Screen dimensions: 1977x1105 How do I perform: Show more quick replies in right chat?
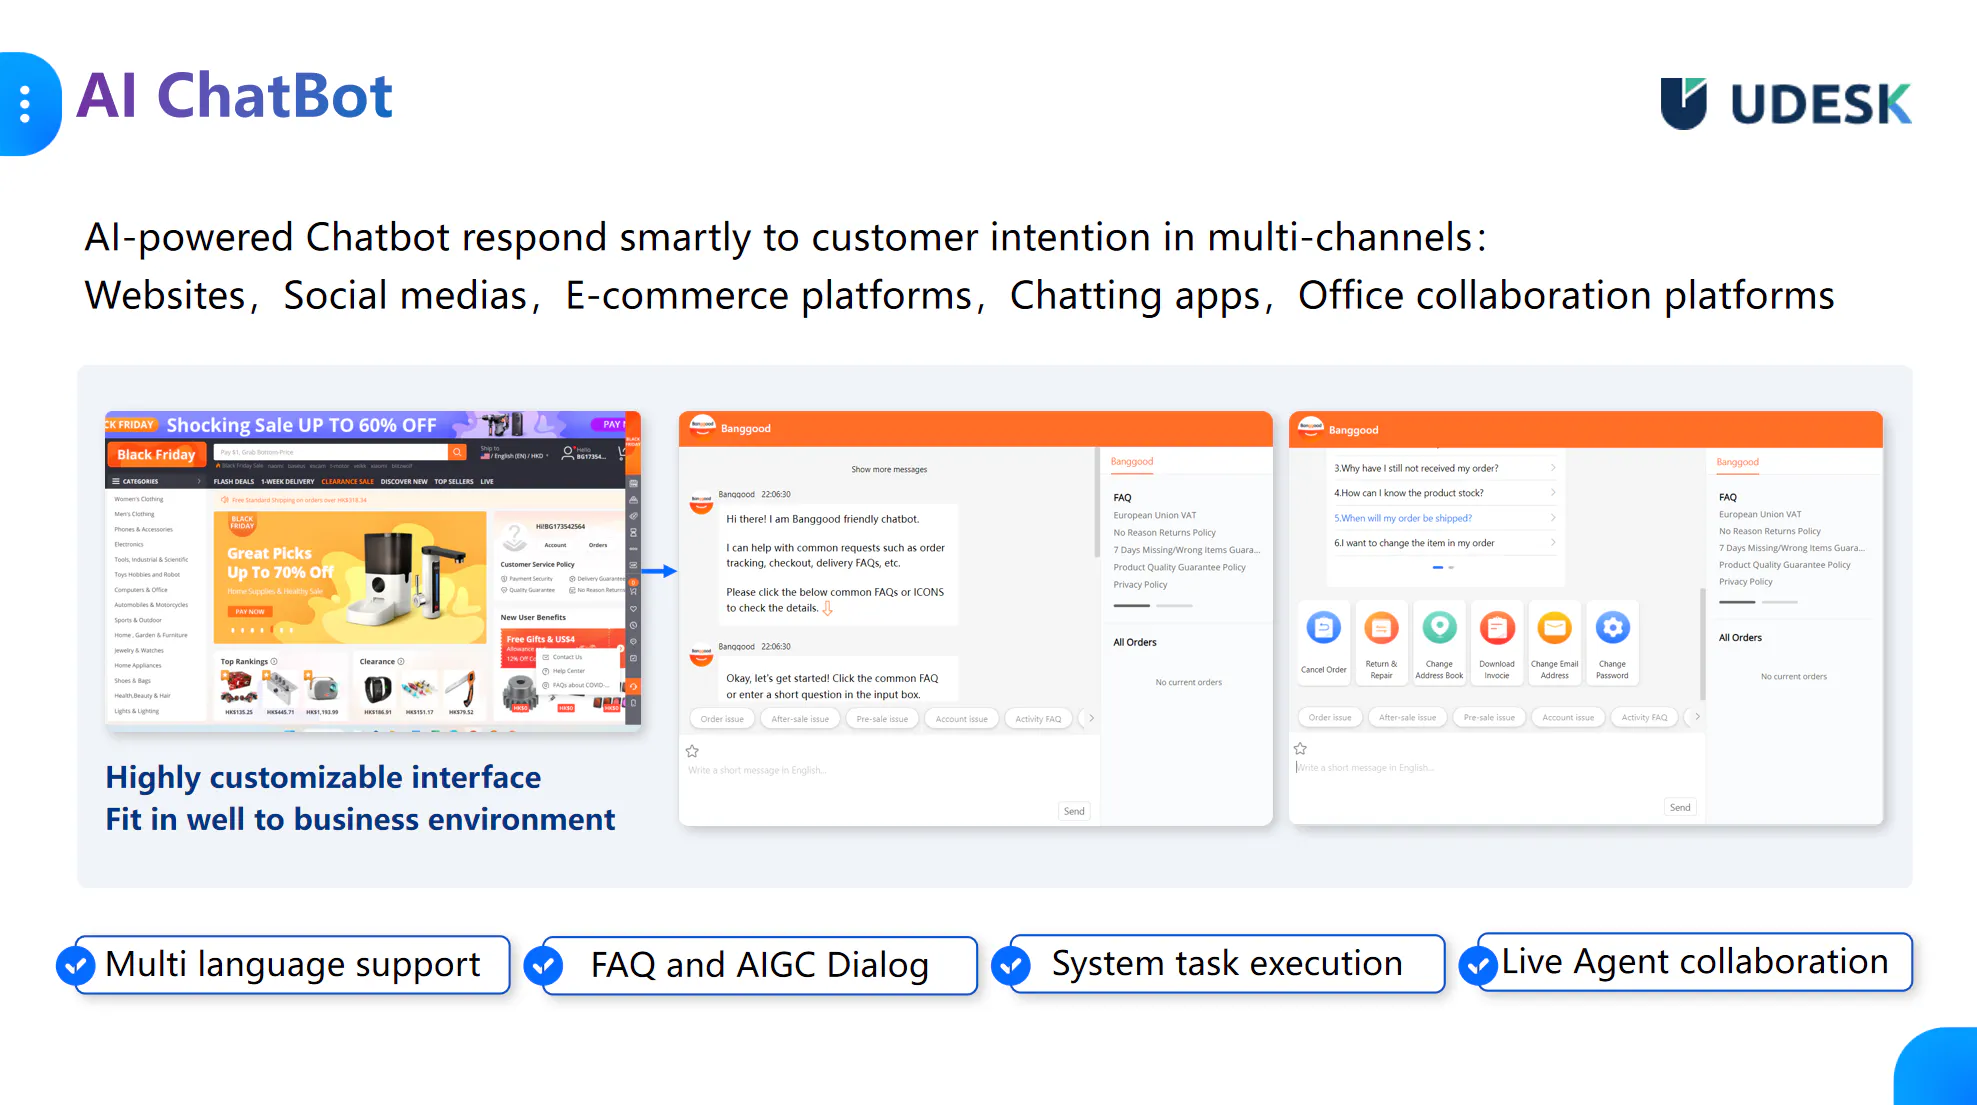pyautogui.click(x=1697, y=716)
